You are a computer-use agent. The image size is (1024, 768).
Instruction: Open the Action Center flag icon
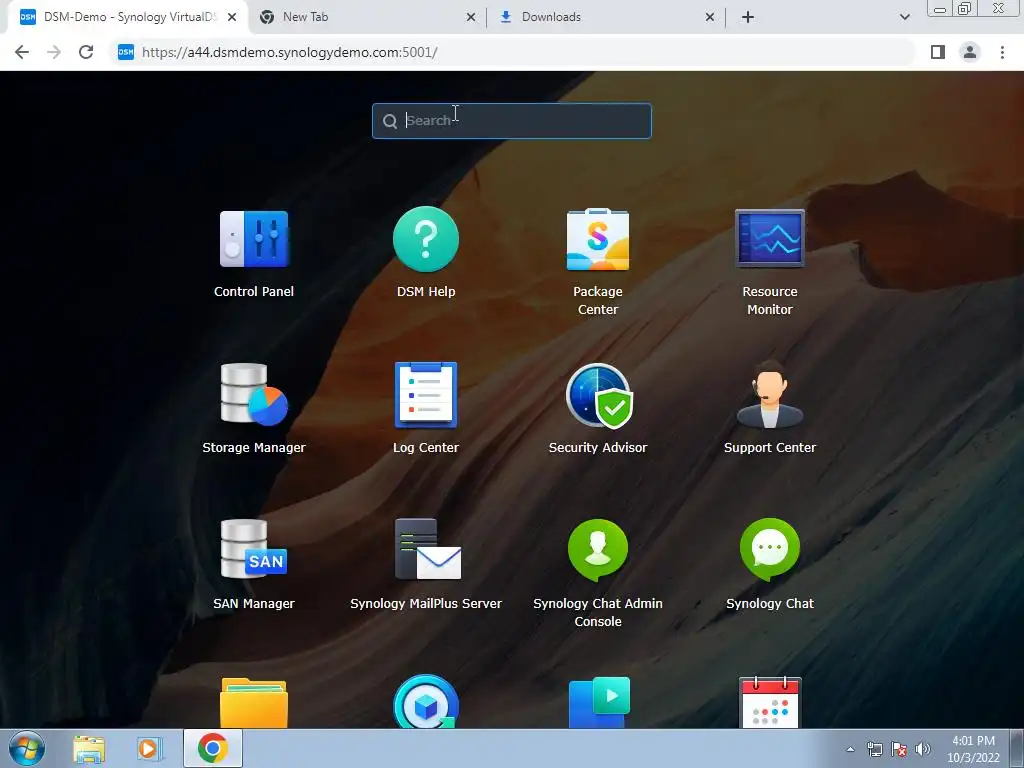[x=899, y=749]
